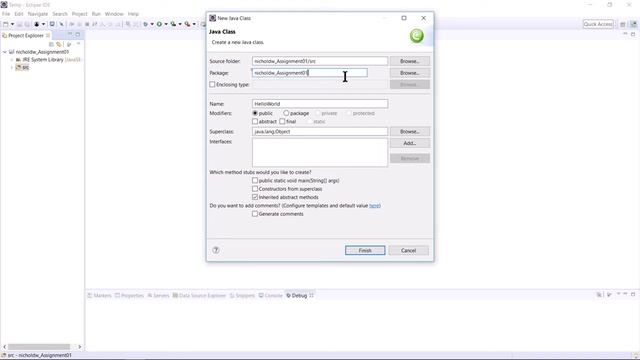Uncheck Inherited abstract methods option
Screen dimensions: 640x360
(x=255, y=197)
